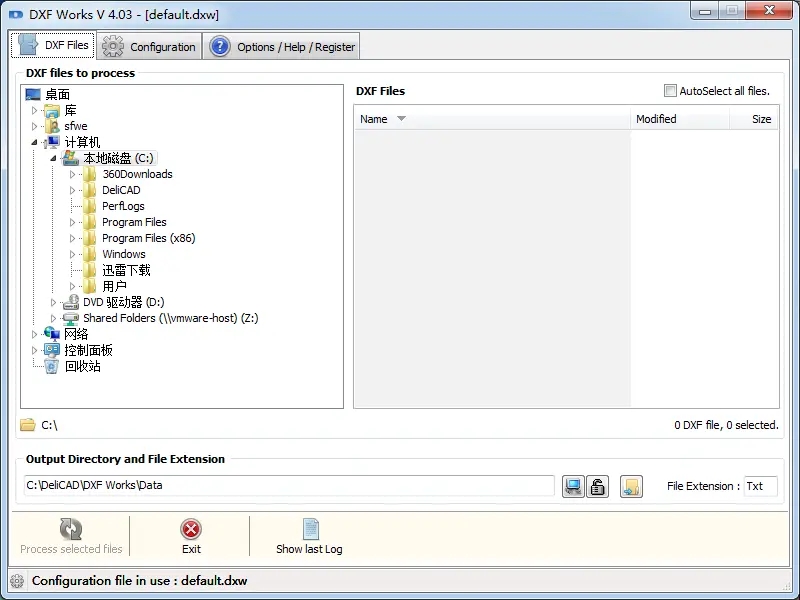Minimize the DXF Works window
Screen dimensions: 800x600
point(705,11)
